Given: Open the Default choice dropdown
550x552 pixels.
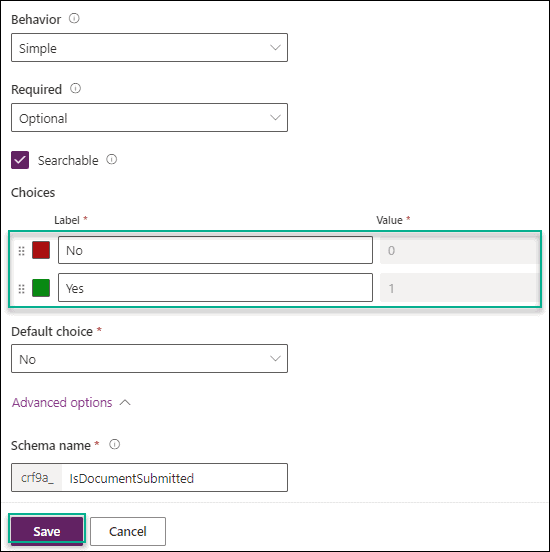Looking at the screenshot, I should [149, 359].
